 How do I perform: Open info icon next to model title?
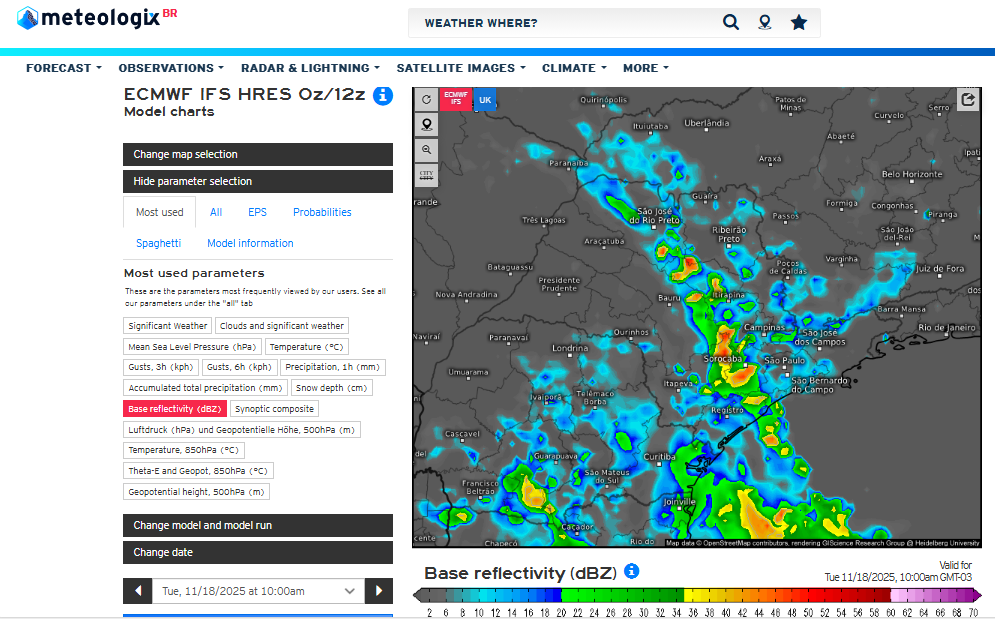[382, 96]
